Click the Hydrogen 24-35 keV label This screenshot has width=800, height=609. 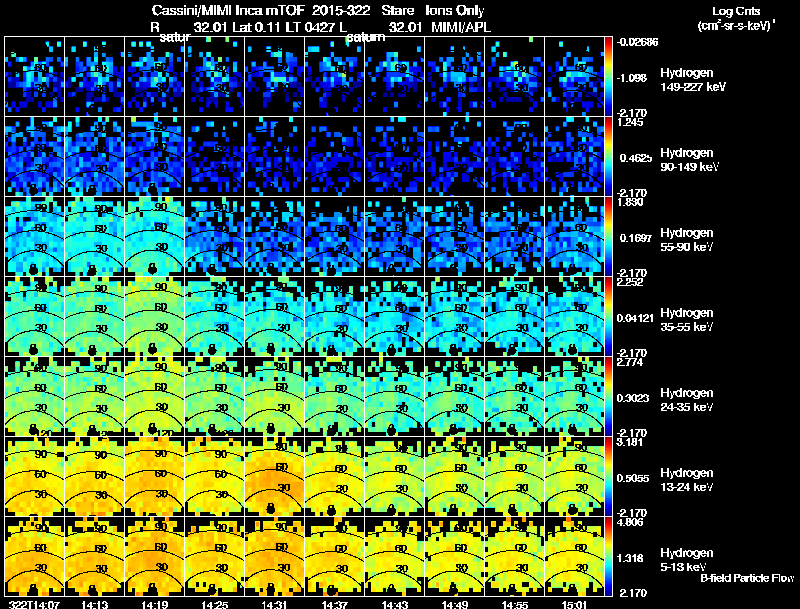687,400
